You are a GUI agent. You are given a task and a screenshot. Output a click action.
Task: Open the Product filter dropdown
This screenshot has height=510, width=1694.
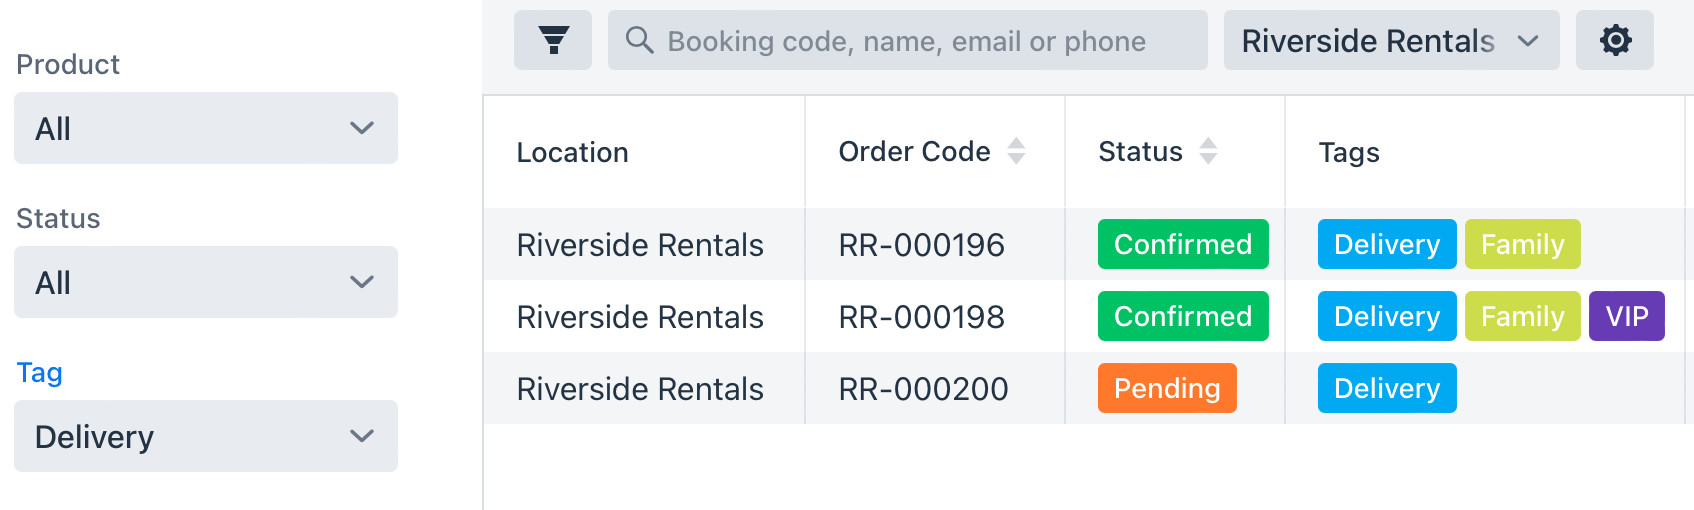[x=206, y=128]
